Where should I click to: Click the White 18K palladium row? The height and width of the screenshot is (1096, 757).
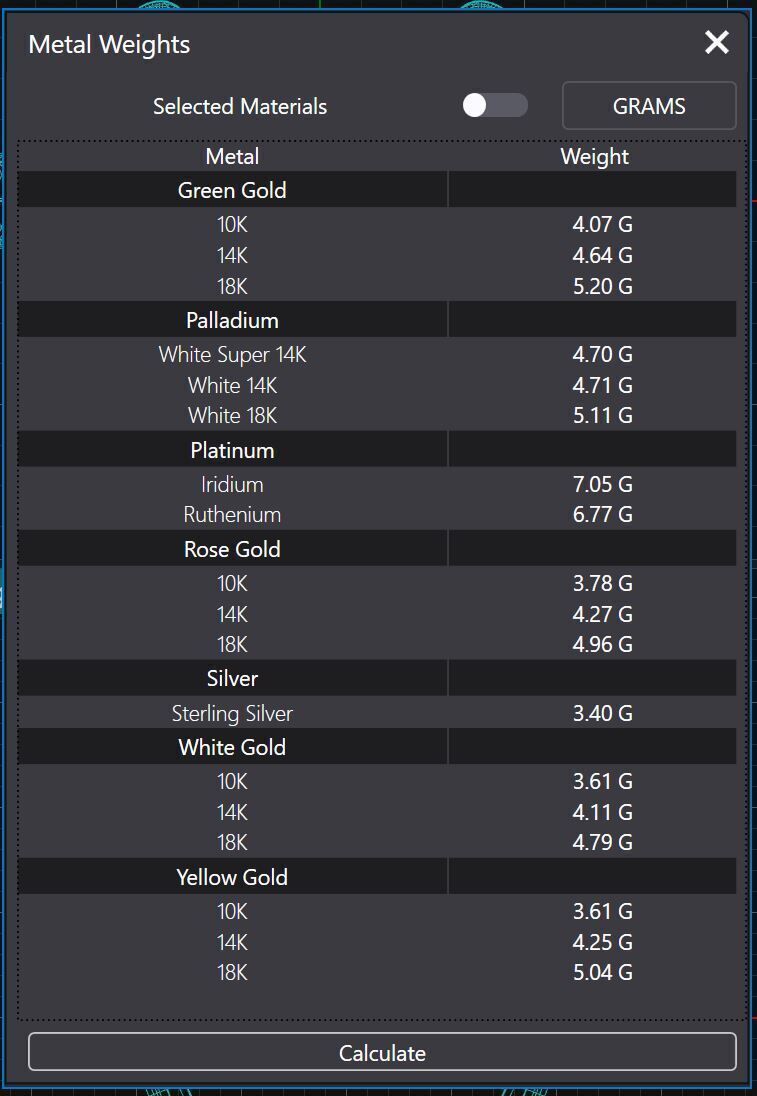click(232, 415)
